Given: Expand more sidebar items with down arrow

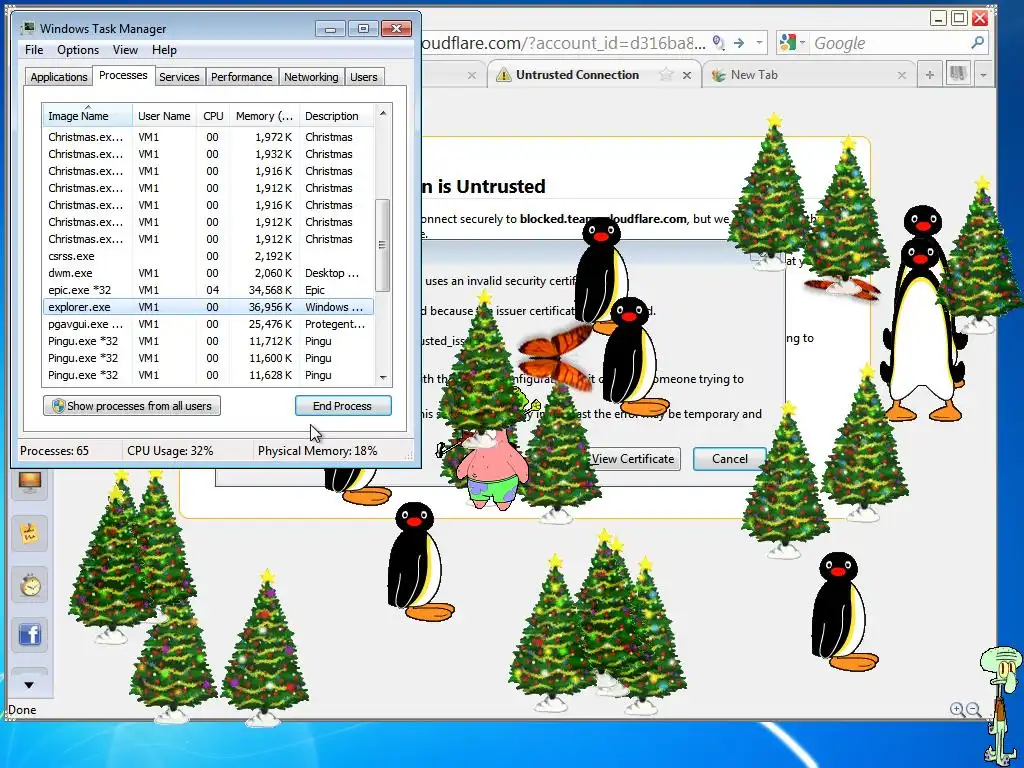Looking at the screenshot, I should [x=29, y=685].
